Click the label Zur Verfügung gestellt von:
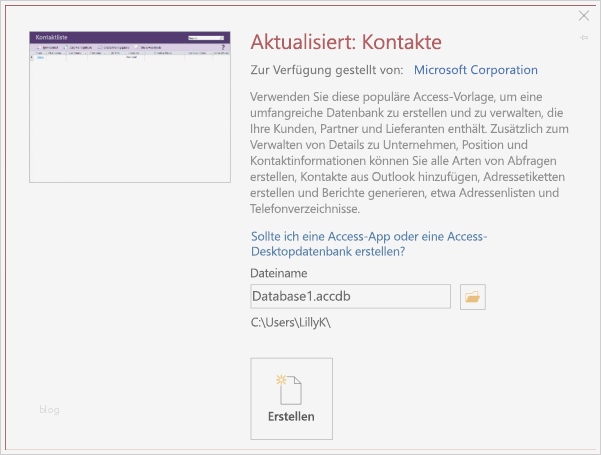Image resolution: width=601 pixels, height=455 pixels. click(327, 70)
